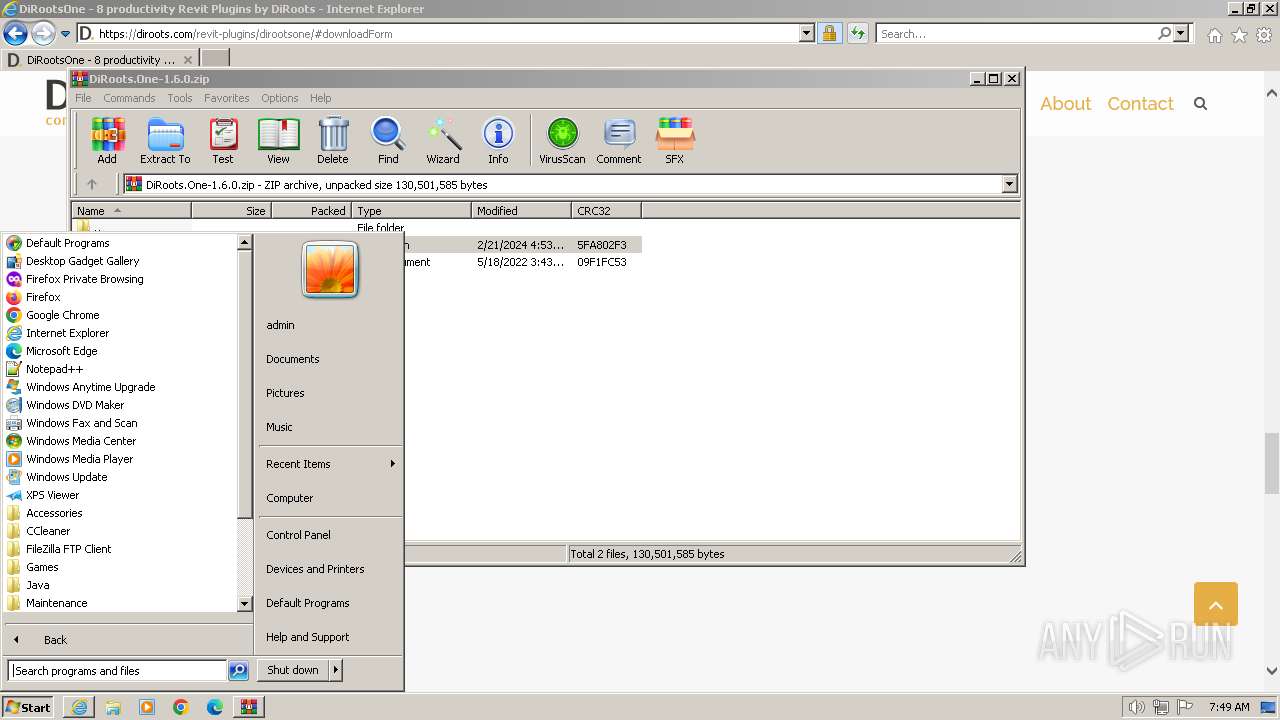Convert archive with the SFX icon
Viewport: 1280px width, 720px height.
click(x=675, y=140)
